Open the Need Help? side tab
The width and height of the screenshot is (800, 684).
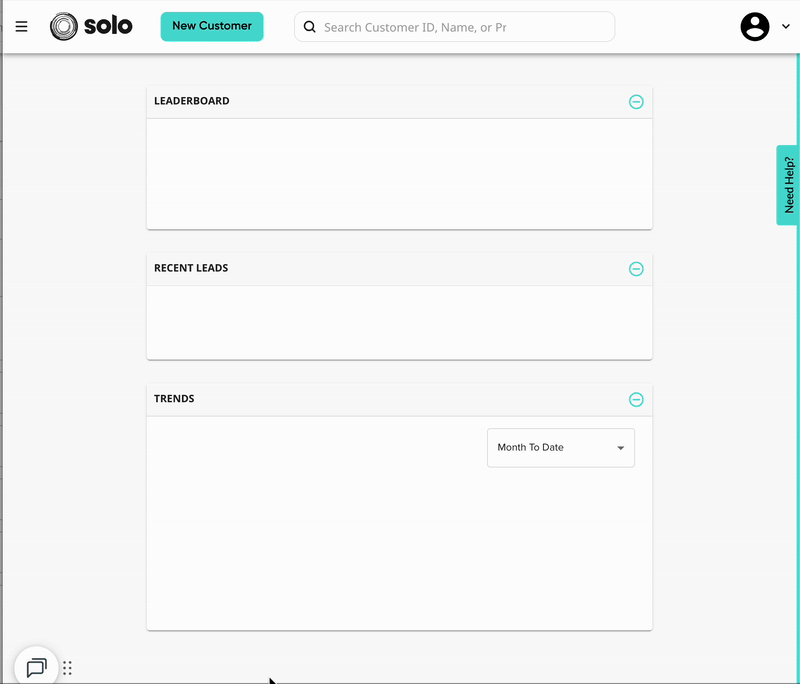coord(788,185)
